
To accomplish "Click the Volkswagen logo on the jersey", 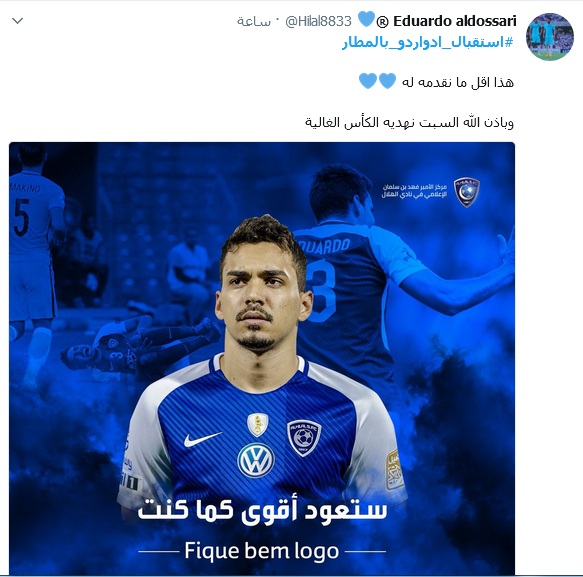I will click(256, 460).
